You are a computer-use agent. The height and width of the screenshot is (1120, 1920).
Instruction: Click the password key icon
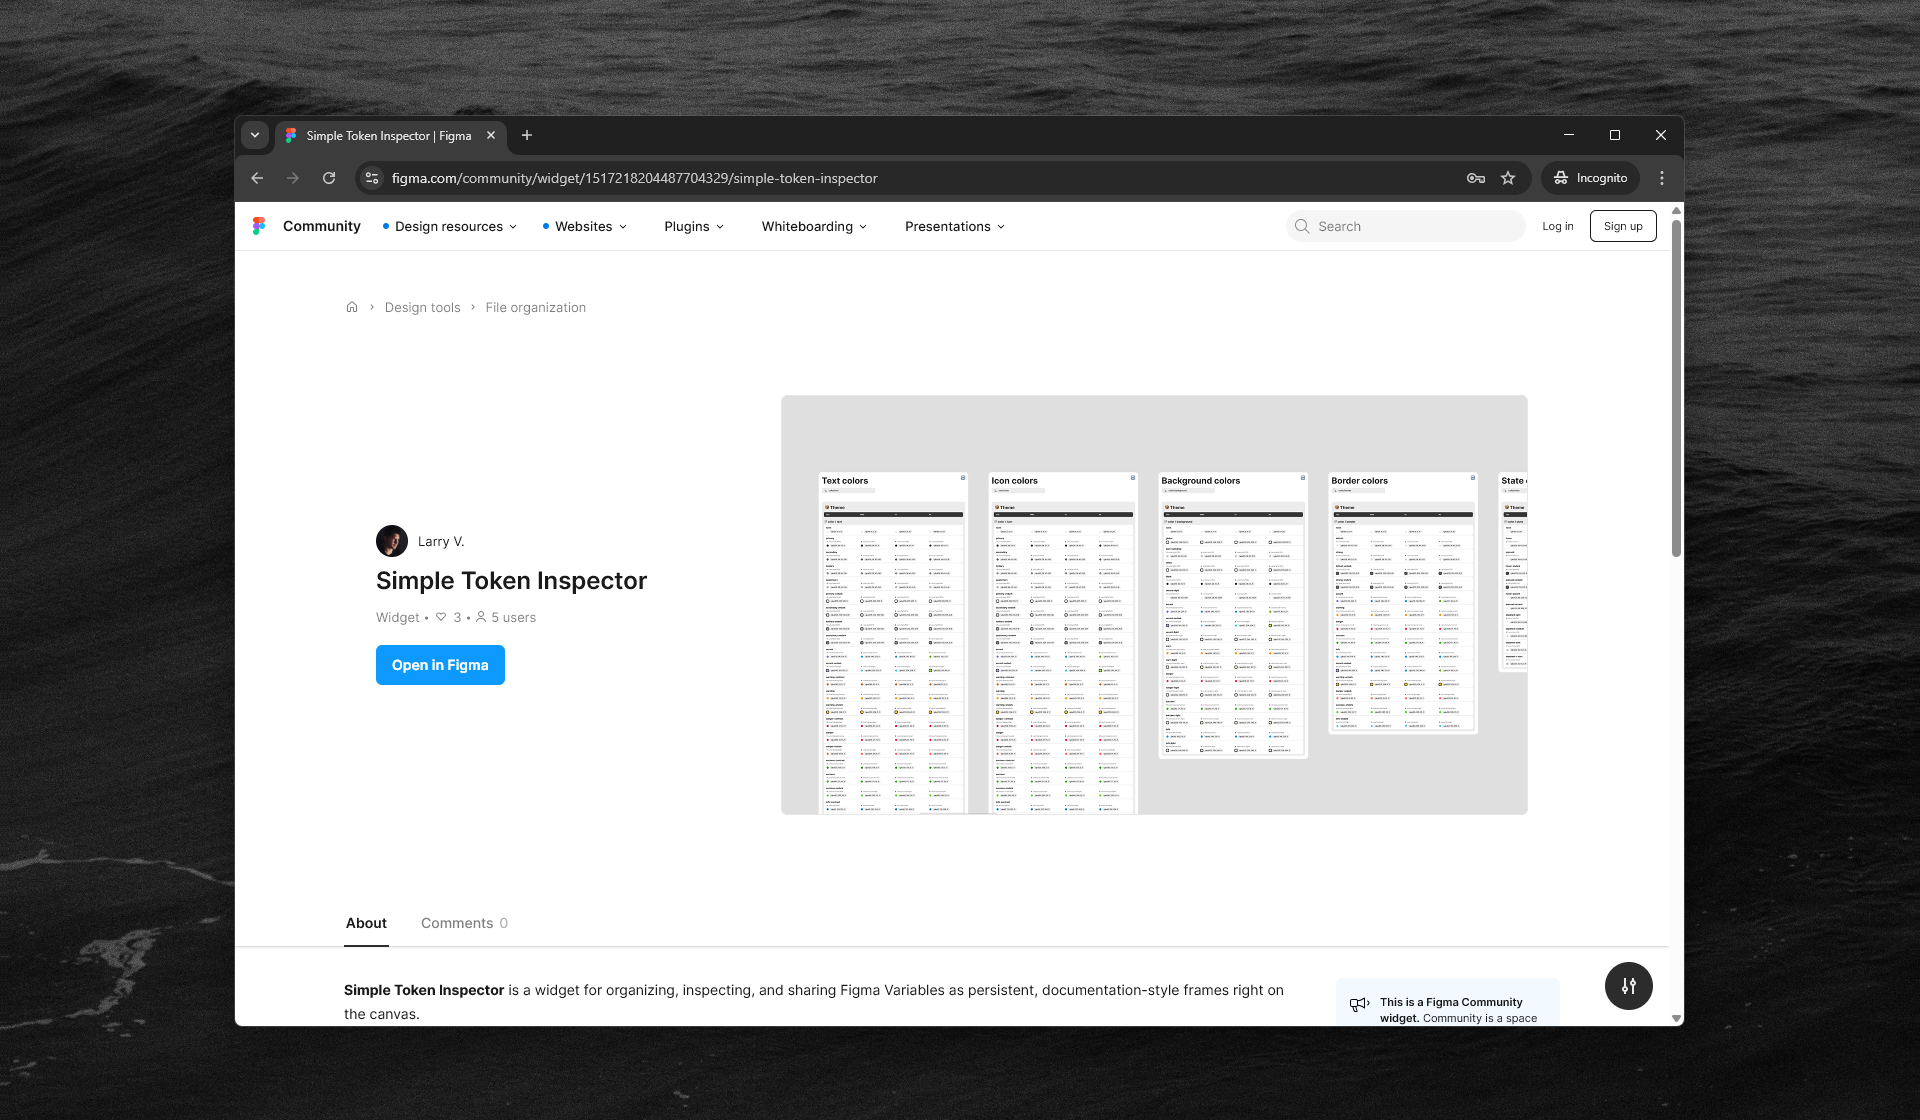click(x=1476, y=178)
